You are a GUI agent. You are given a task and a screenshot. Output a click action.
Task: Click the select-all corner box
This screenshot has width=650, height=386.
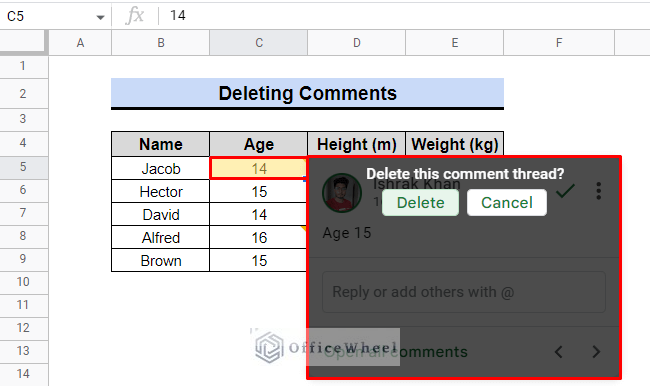pyautogui.click(x=24, y=42)
